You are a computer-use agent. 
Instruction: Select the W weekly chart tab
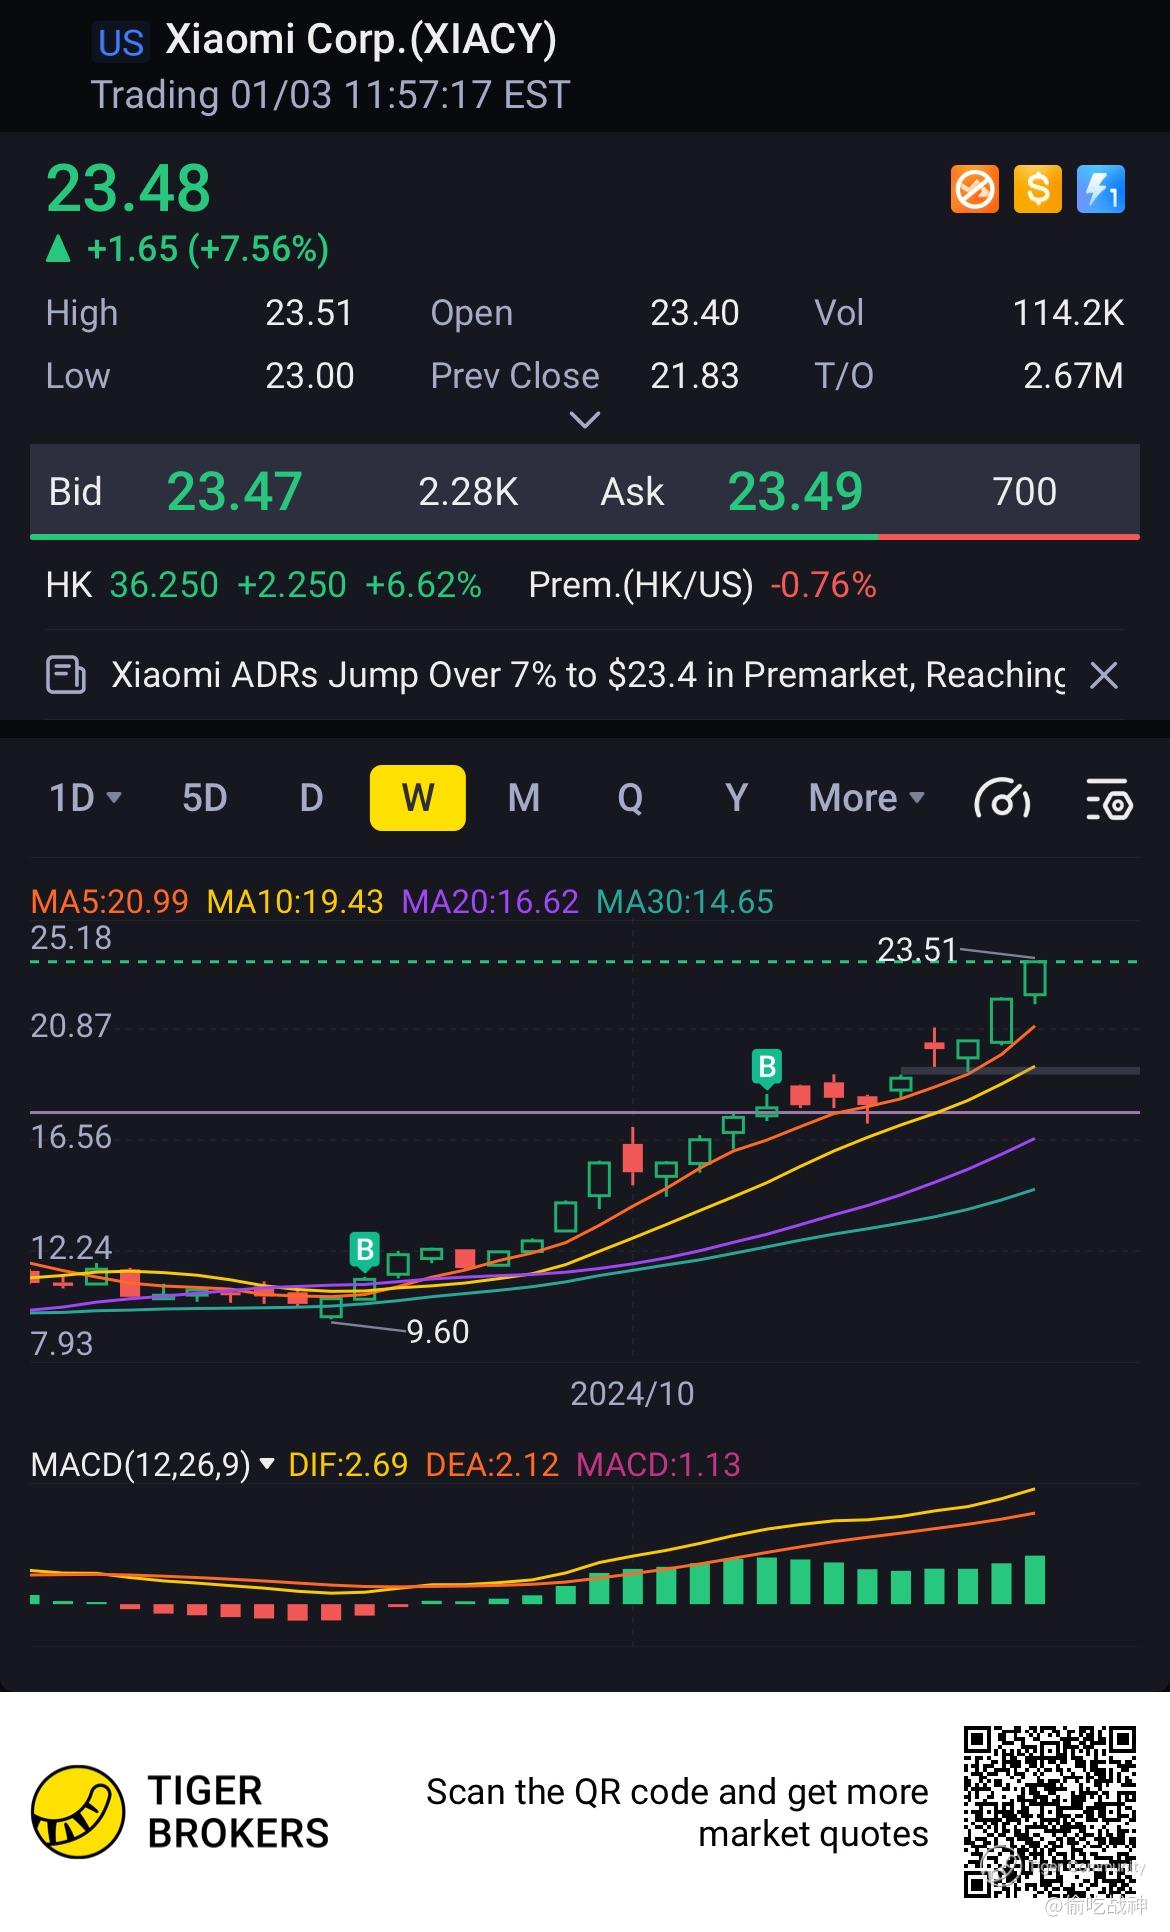pyautogui.click(x=418, y=798)
